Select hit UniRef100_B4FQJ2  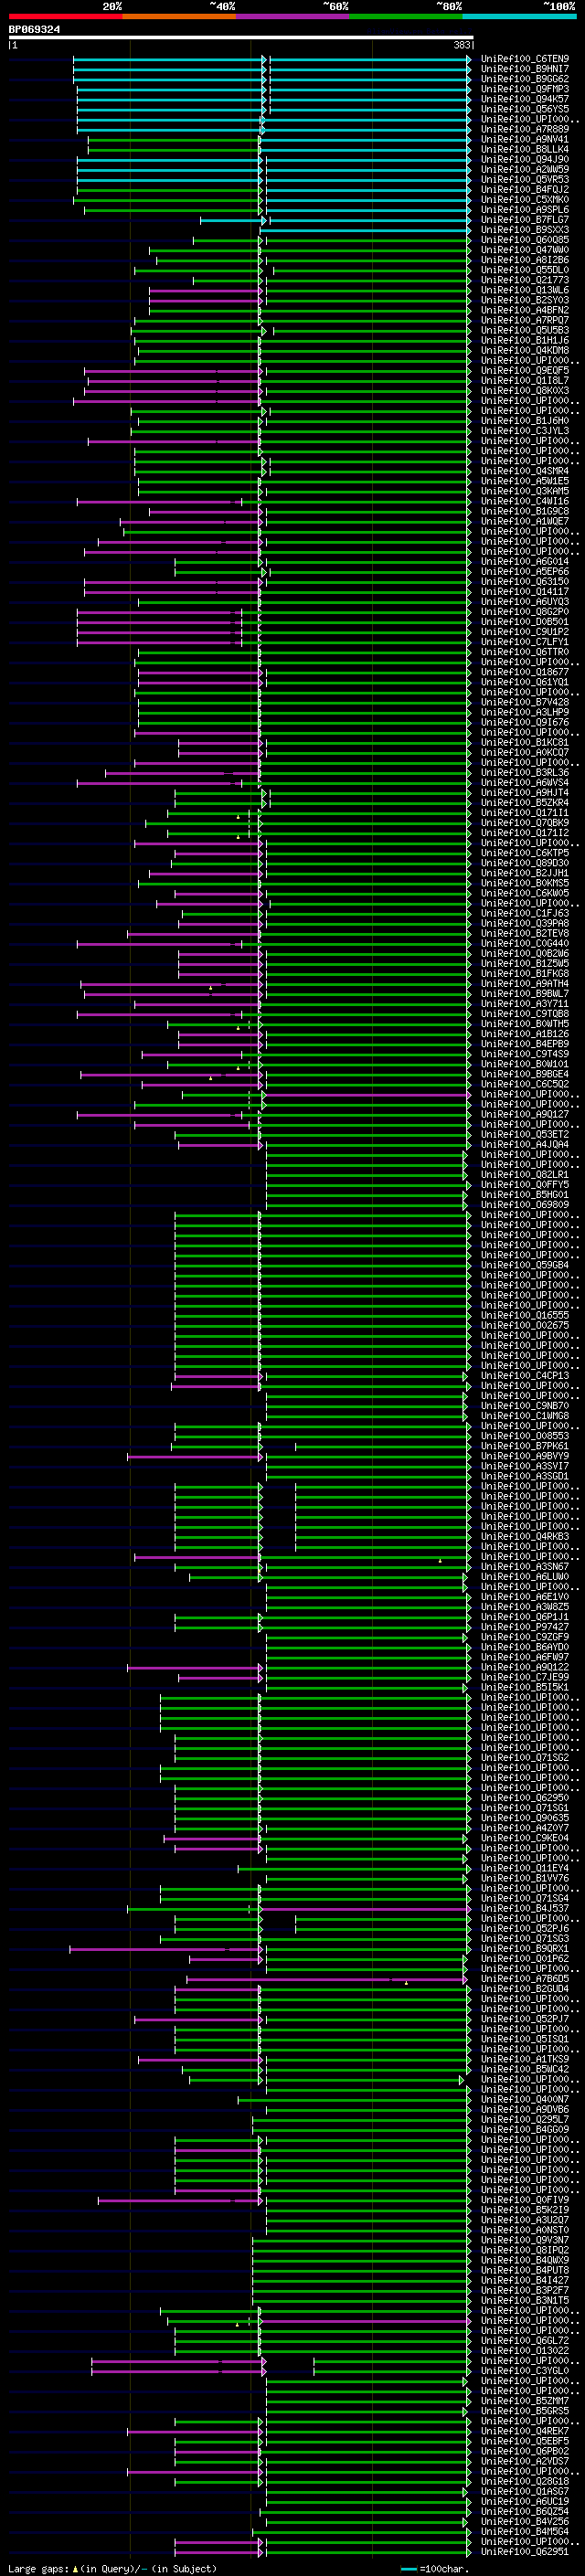524,189
